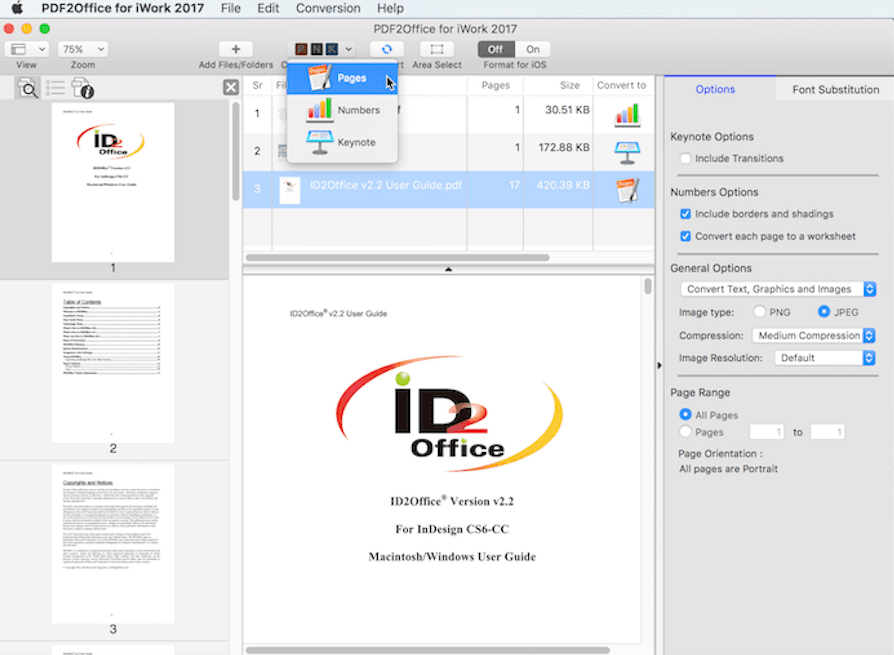Open the Zoom 75% dropdown

coord(83,49)
